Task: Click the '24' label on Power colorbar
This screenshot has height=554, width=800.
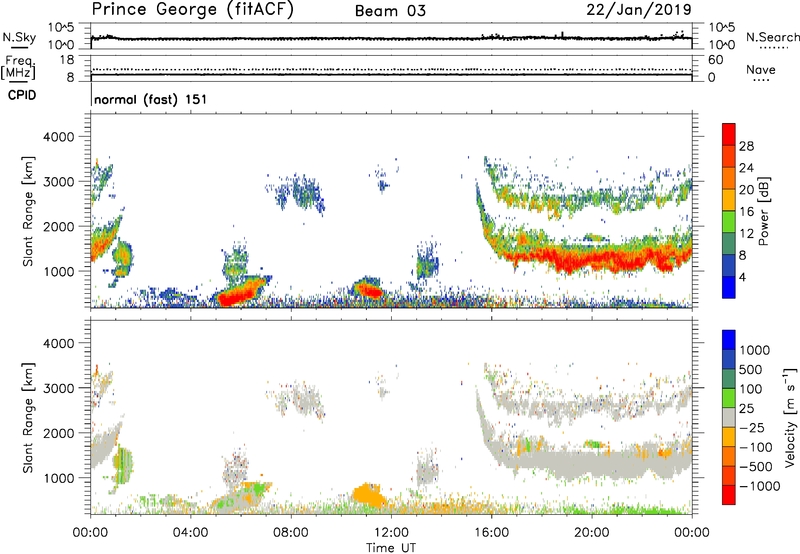Action: coord(746,168)
